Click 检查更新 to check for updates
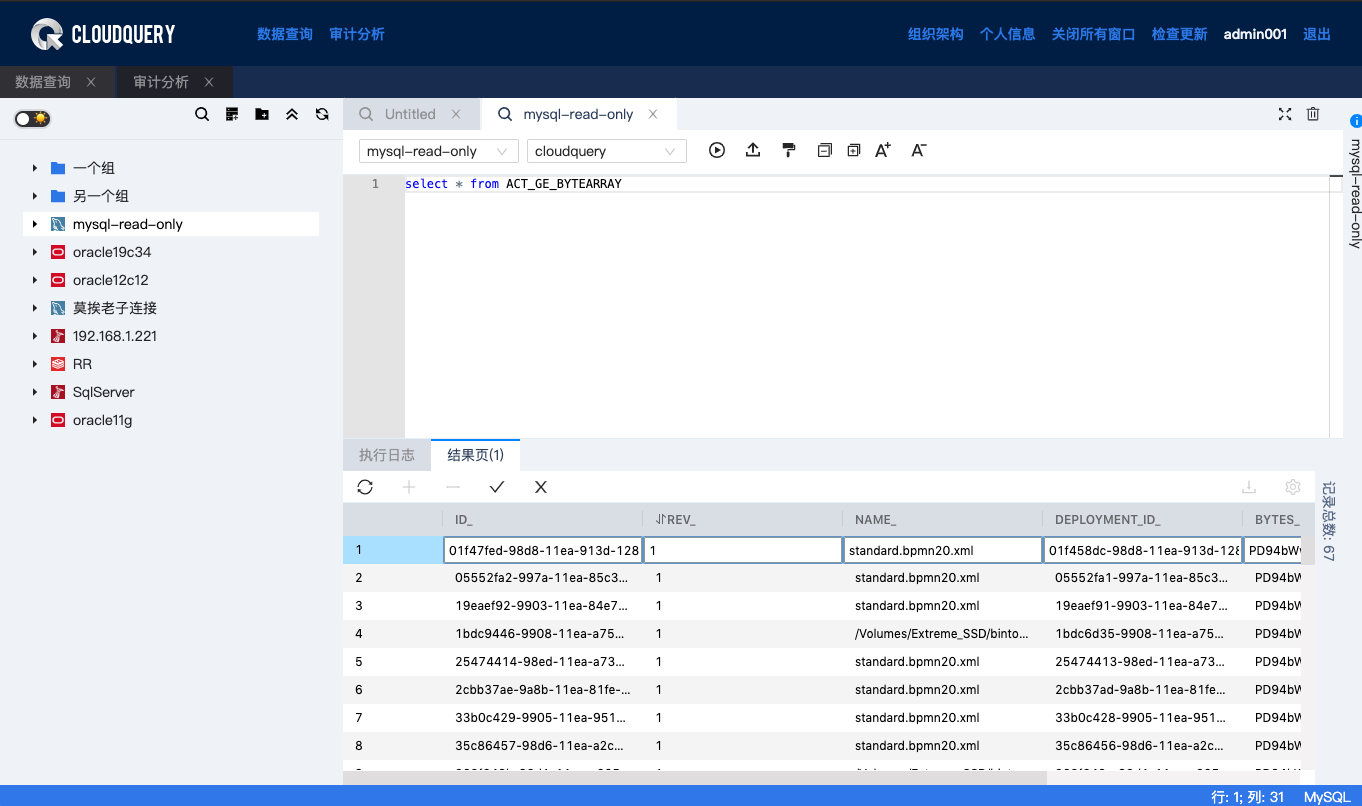Image resolution: width=1362 pixels, height=806 pixels. click(1179, 33)
